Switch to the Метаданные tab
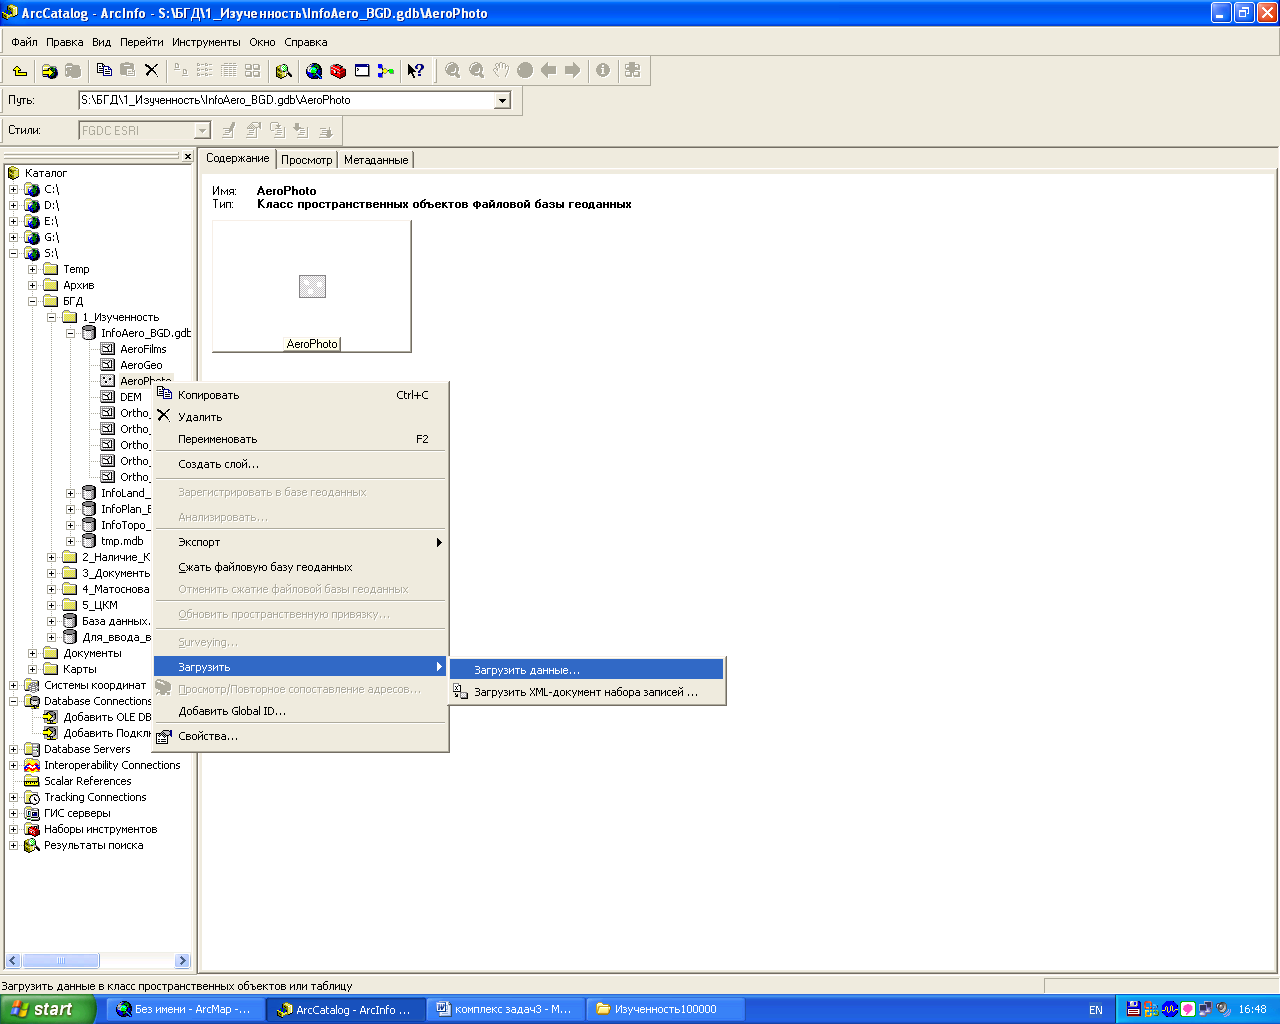This screenshot has height=1024, width=1280. (x=376, y=160)
